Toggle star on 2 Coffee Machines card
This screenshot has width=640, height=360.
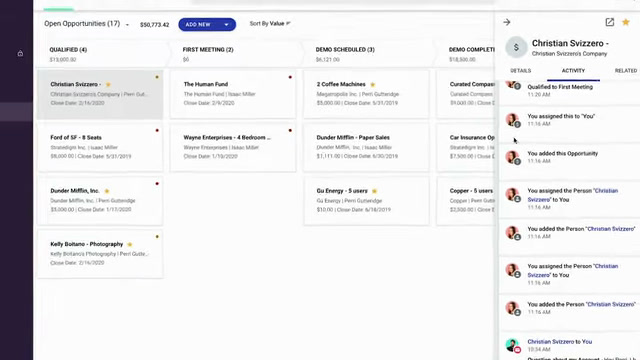point(373,84)
